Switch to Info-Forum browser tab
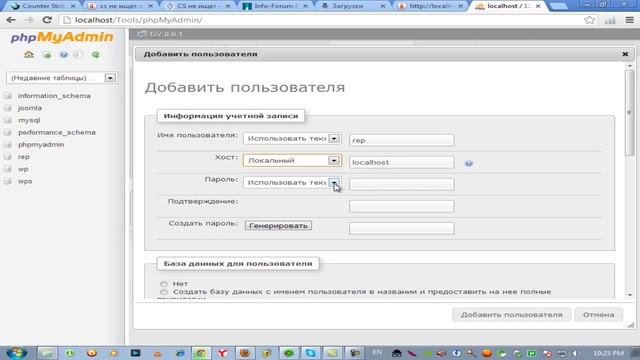The image size is (640, 360). [x=276, y=6]
